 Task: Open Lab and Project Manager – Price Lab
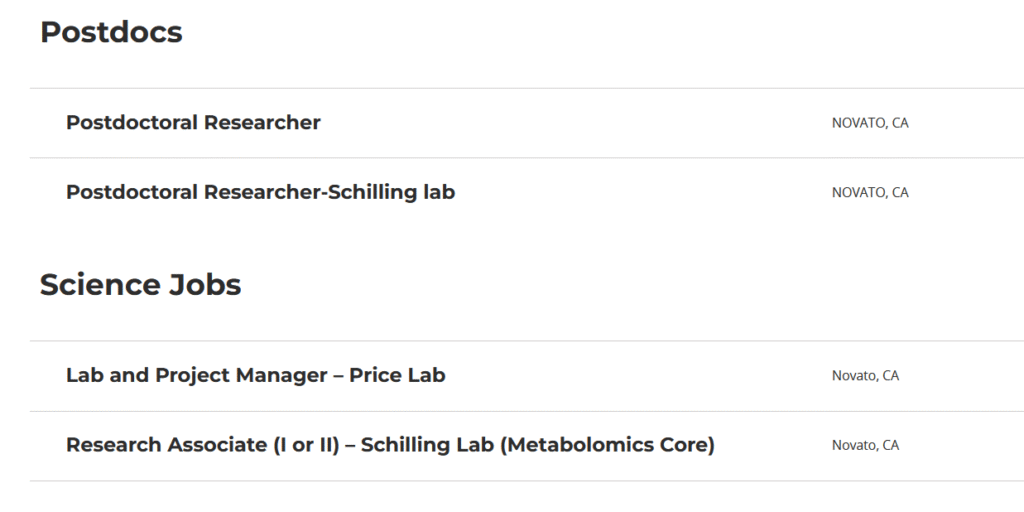255,376
